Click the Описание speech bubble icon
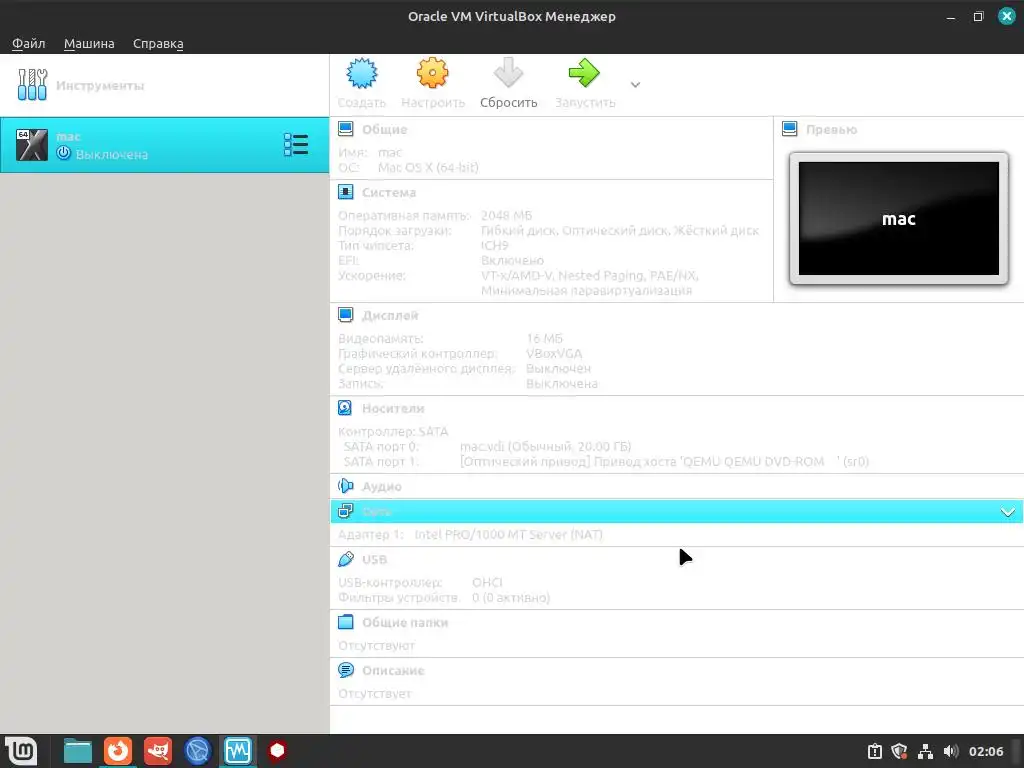The height and width of the screenshot is (768, 1024). 345,670
